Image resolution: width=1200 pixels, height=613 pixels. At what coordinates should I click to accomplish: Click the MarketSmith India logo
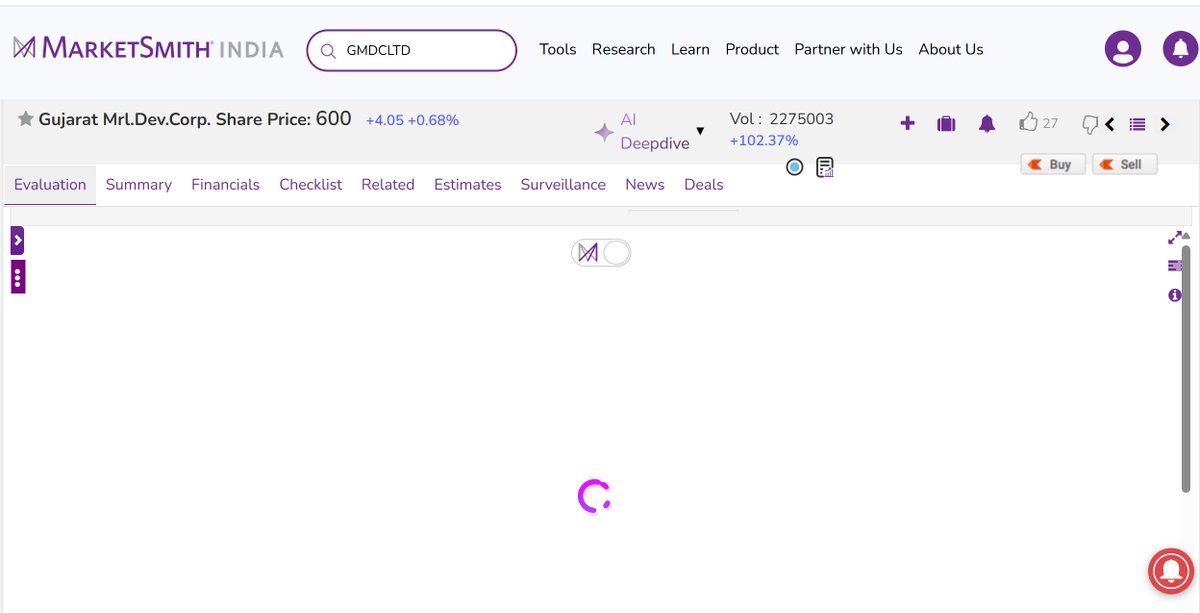click(148, 48)
